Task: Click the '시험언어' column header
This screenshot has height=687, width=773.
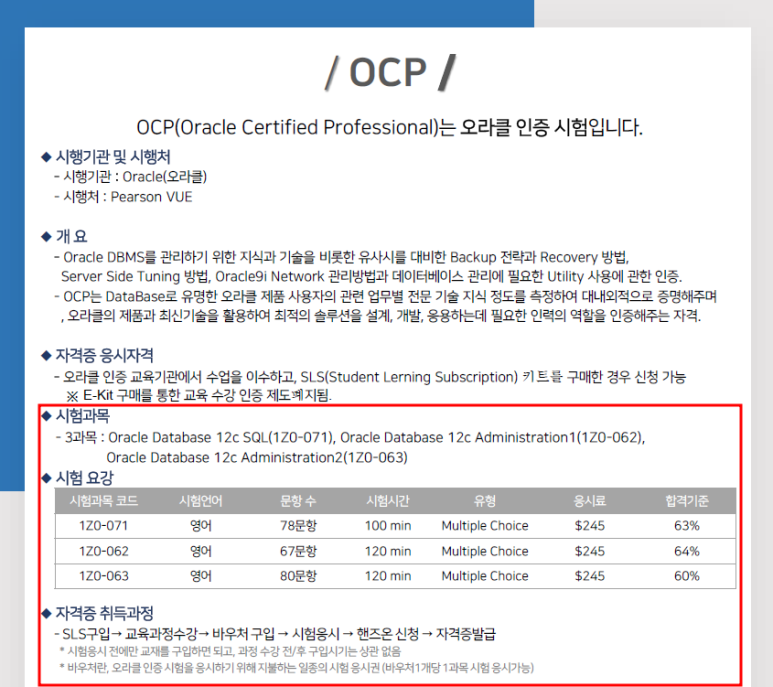Action: 201,501
